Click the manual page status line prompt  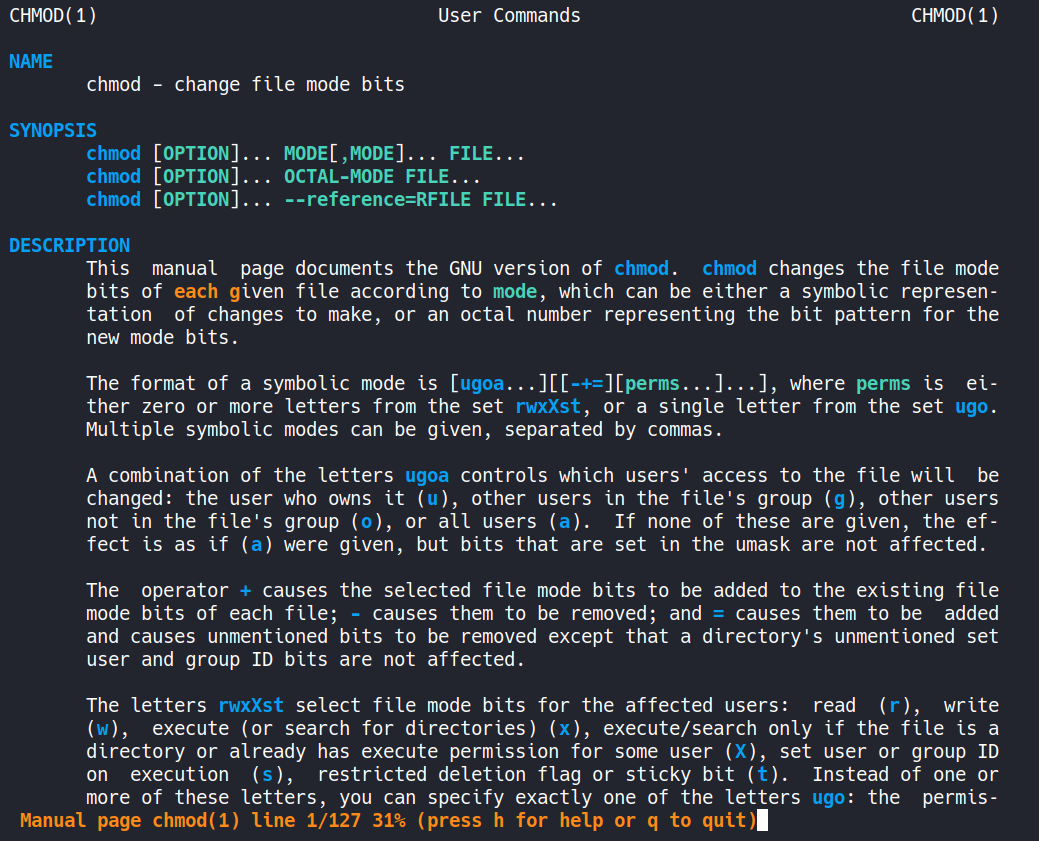point(388,820)
